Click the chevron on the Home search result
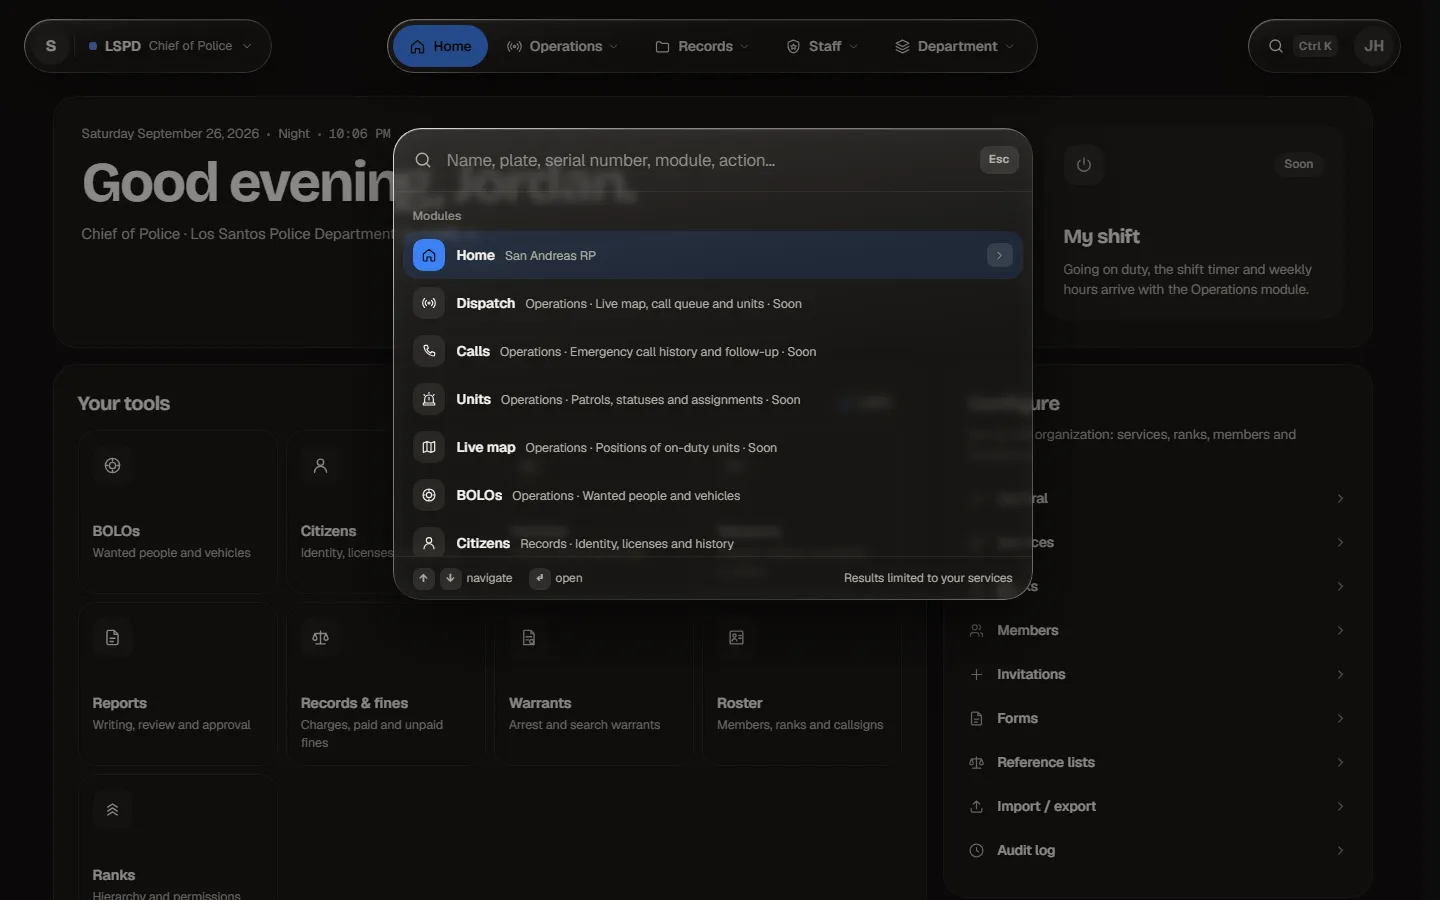The image size is (1440, 900). click(x=999, y=256)
